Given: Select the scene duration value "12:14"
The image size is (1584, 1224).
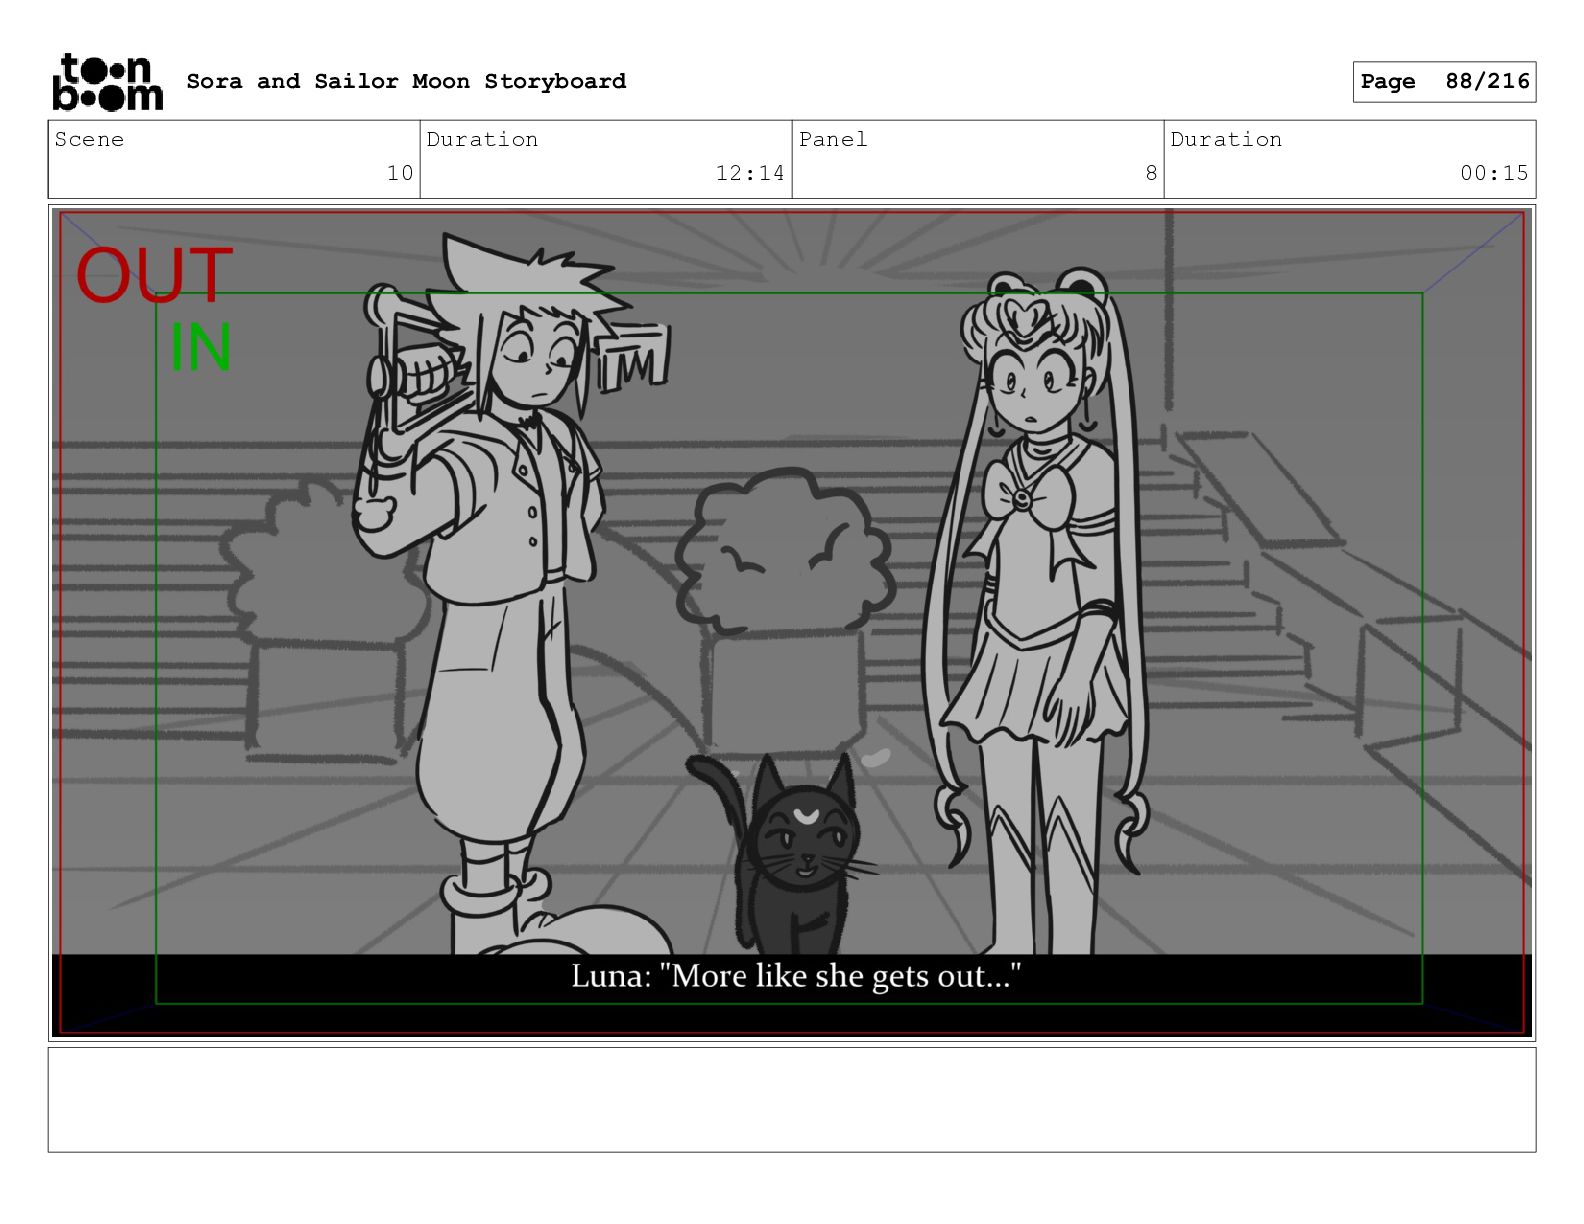Looking at the screenshot, I should coord(750,173).
